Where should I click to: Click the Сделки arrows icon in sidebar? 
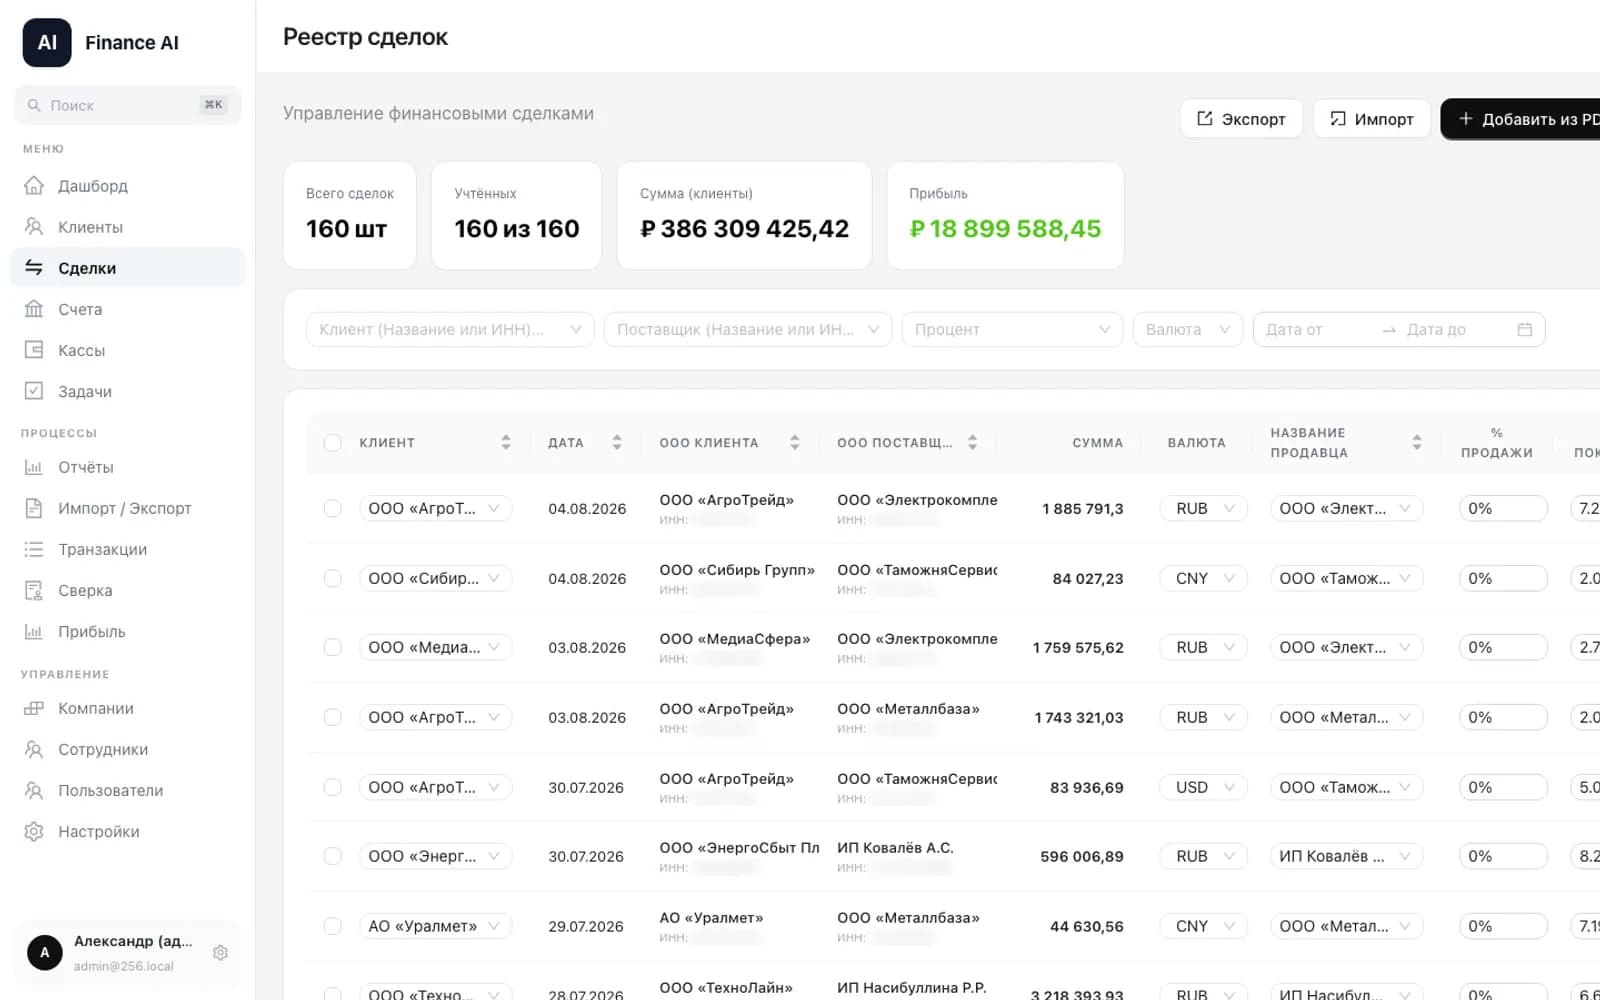[34, 268]
